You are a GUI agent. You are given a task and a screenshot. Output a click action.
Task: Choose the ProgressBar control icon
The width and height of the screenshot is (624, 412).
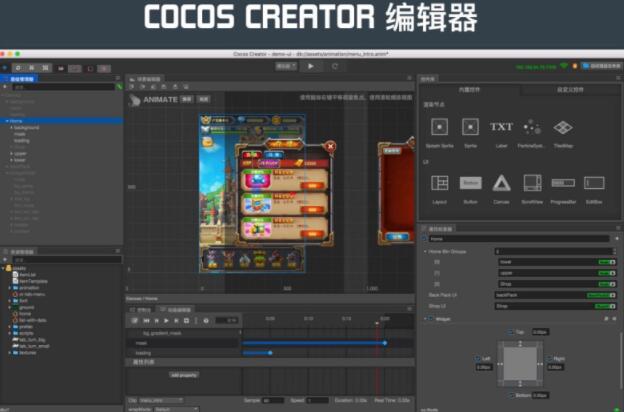click(563, 183)
